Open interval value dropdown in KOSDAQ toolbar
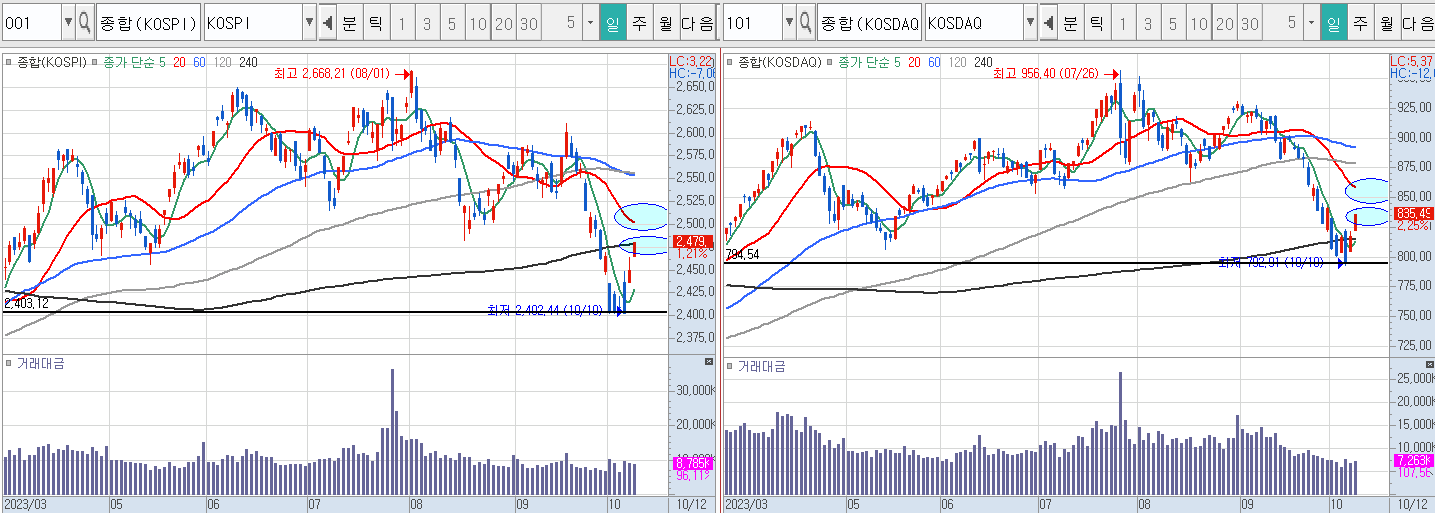Viewport: 1435px width, 513px height. click(1310, 22)
